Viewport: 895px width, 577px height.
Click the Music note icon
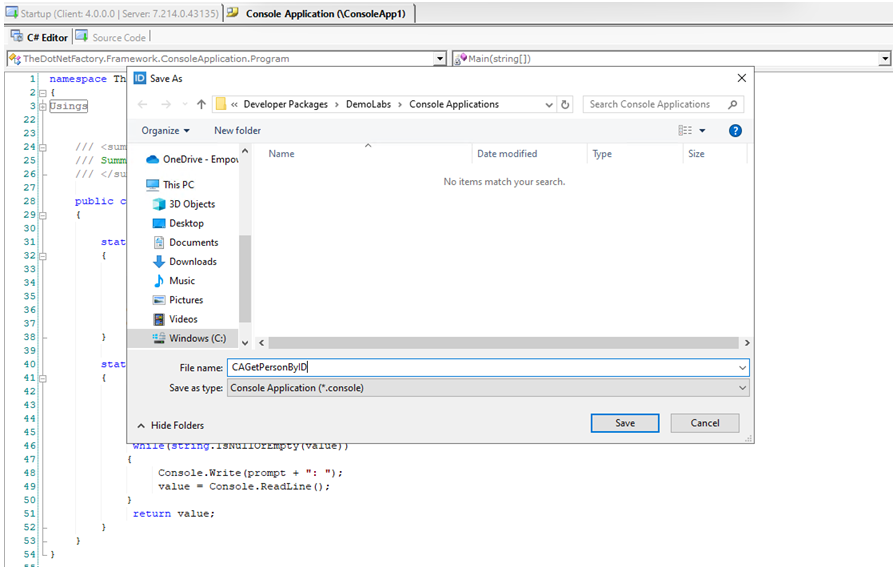159,281
